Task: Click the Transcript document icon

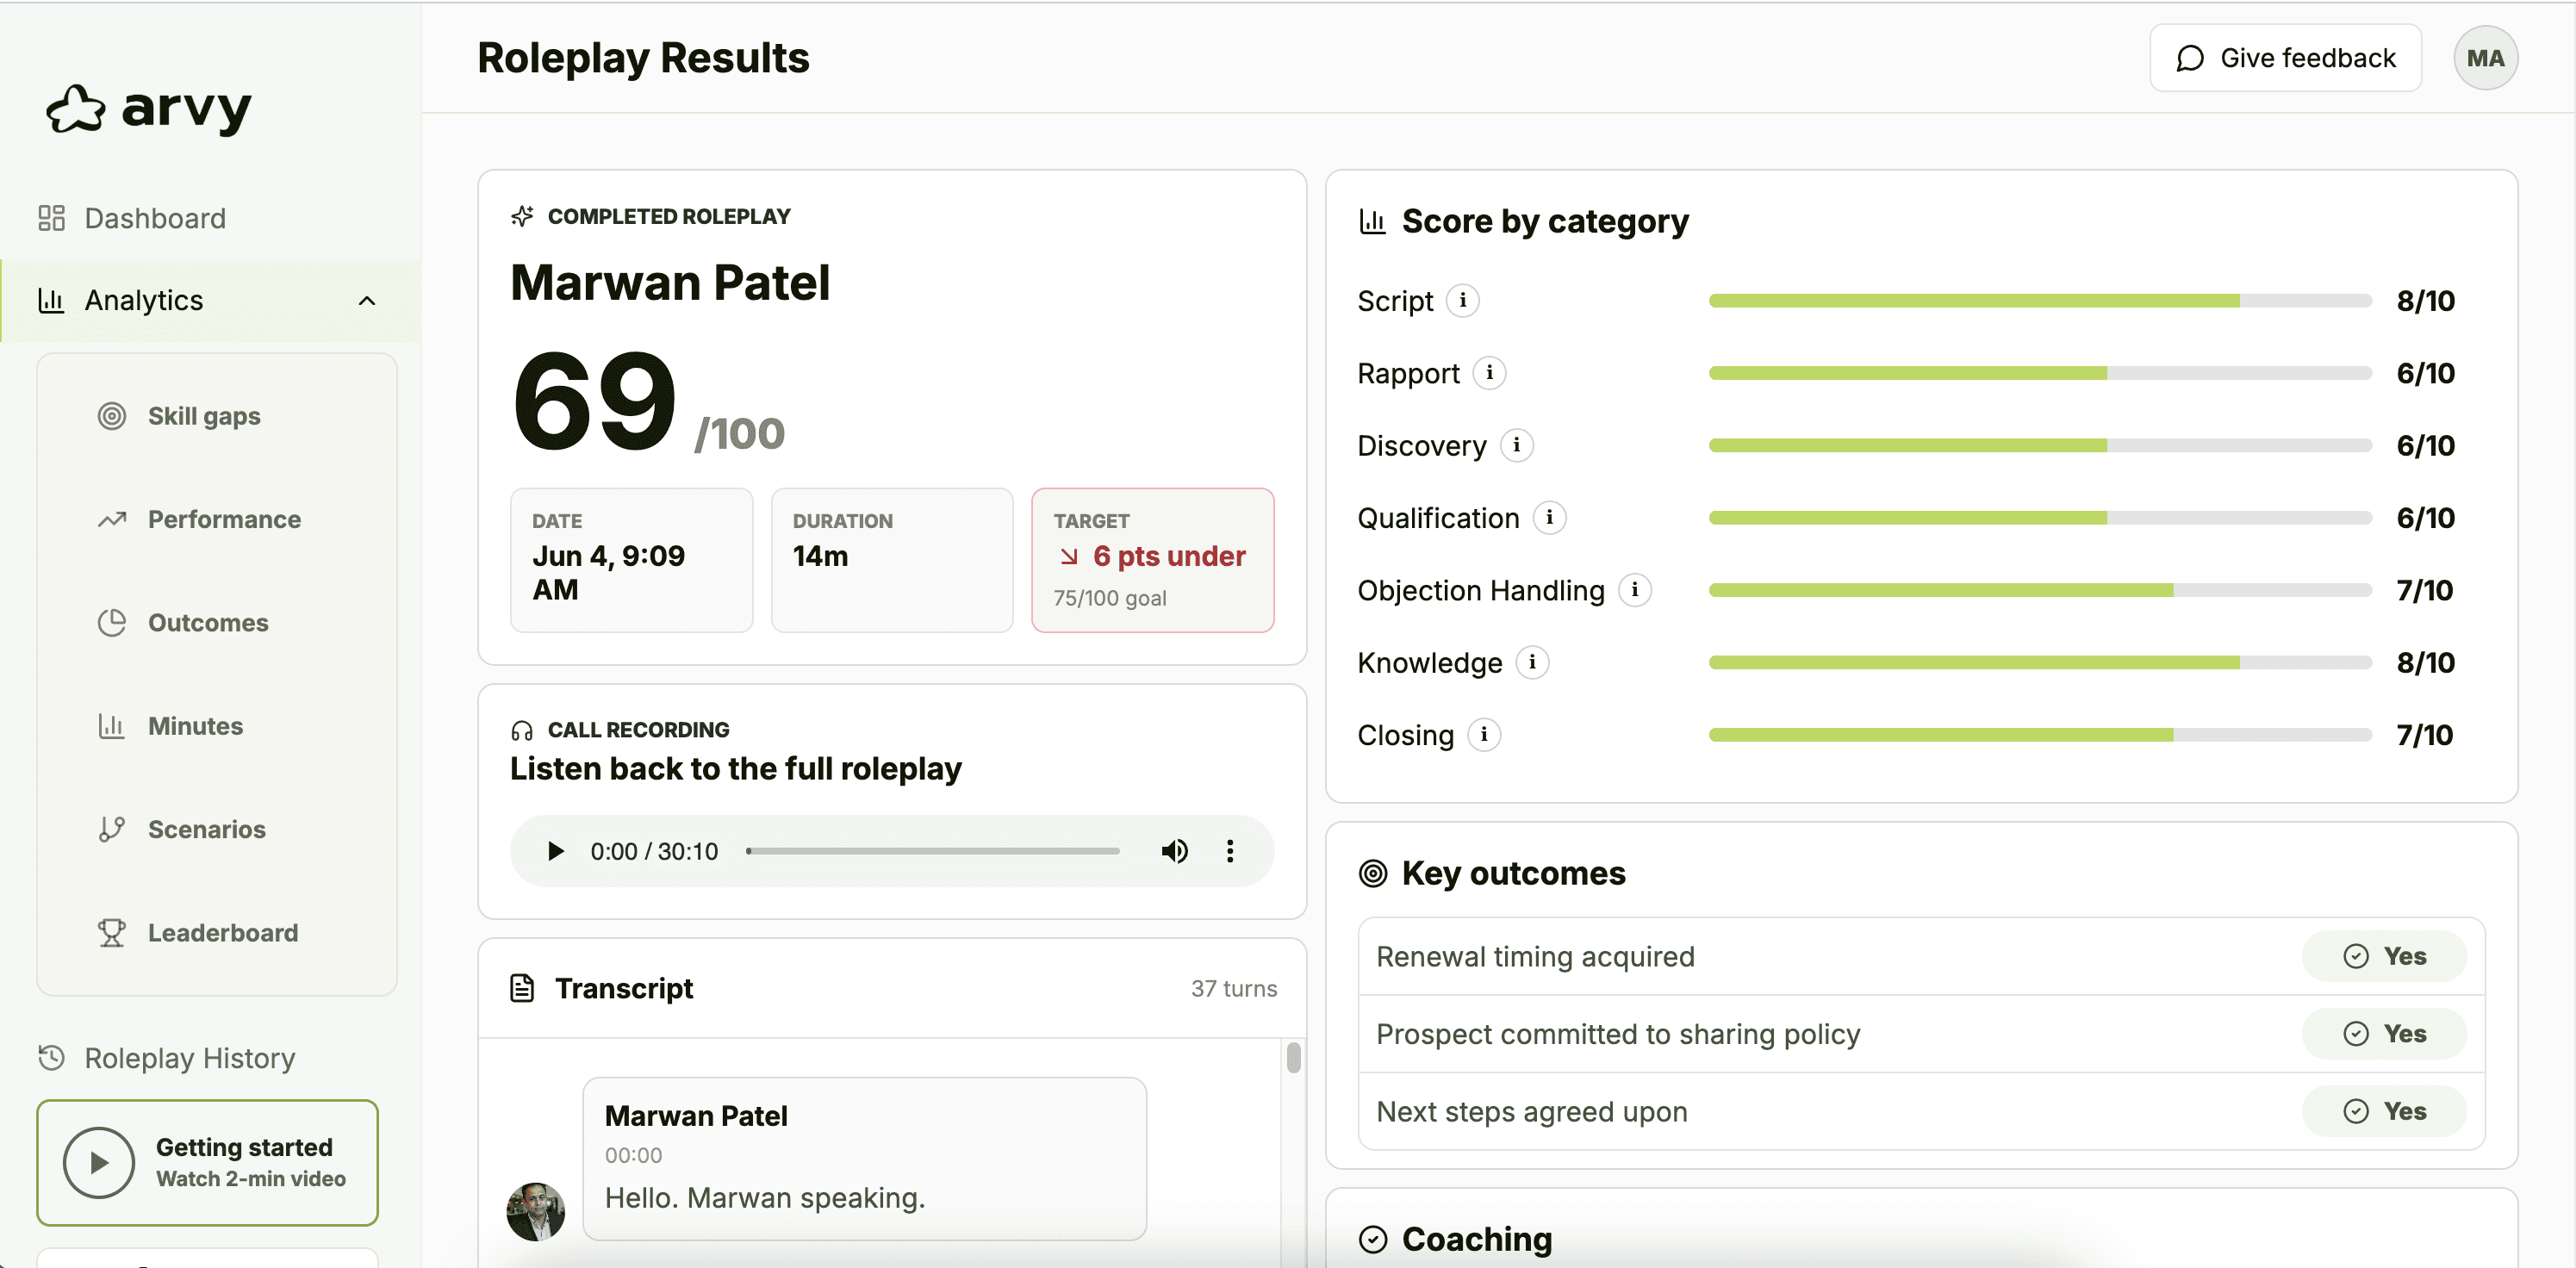Action: click(x=522, y=988)
